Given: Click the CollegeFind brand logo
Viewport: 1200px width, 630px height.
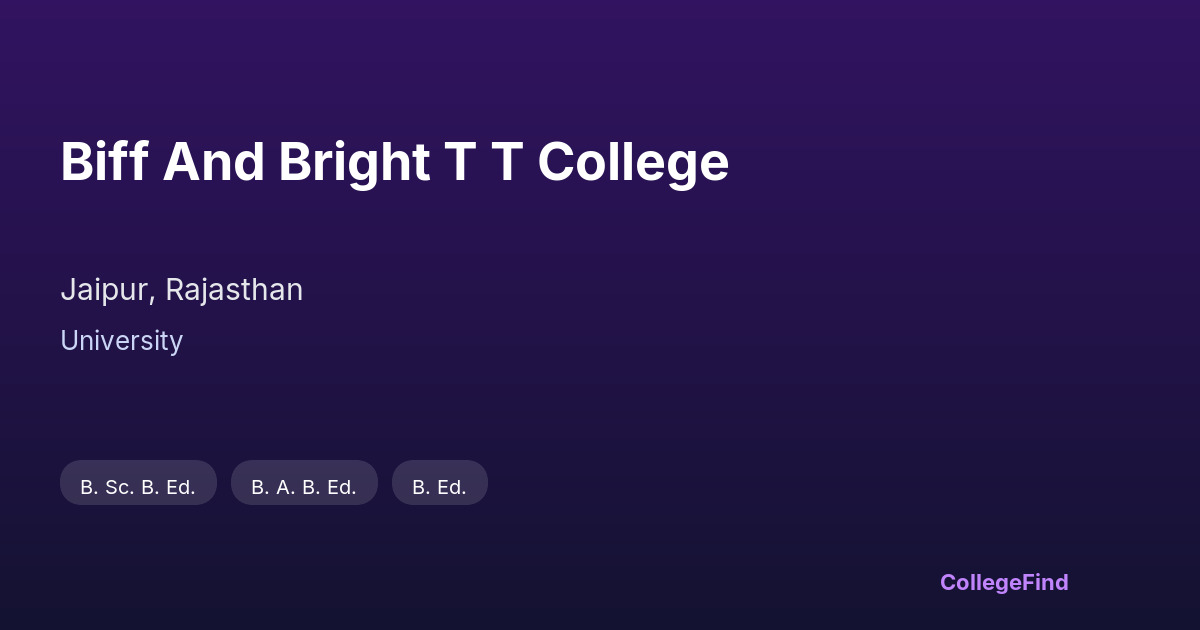Looking at the screenshot, I should tap(1003, 582).
